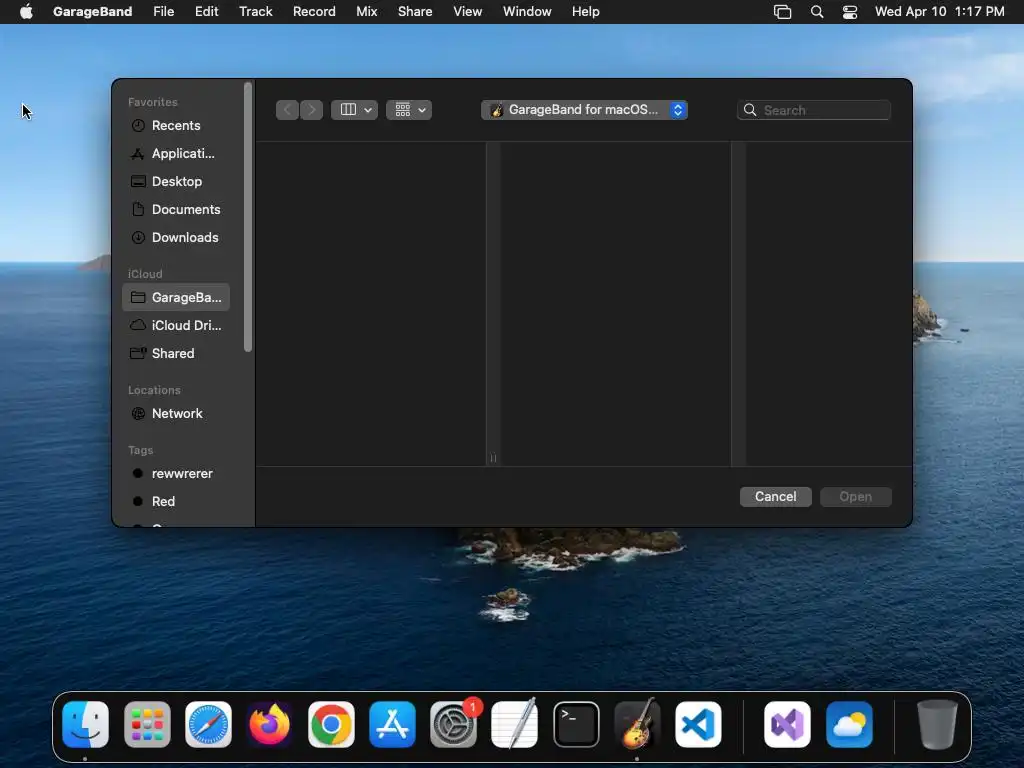This screenshot has height=768, width=1024.
Task: Open iCloud Drive in the sidebar
Action: [175, 325]
